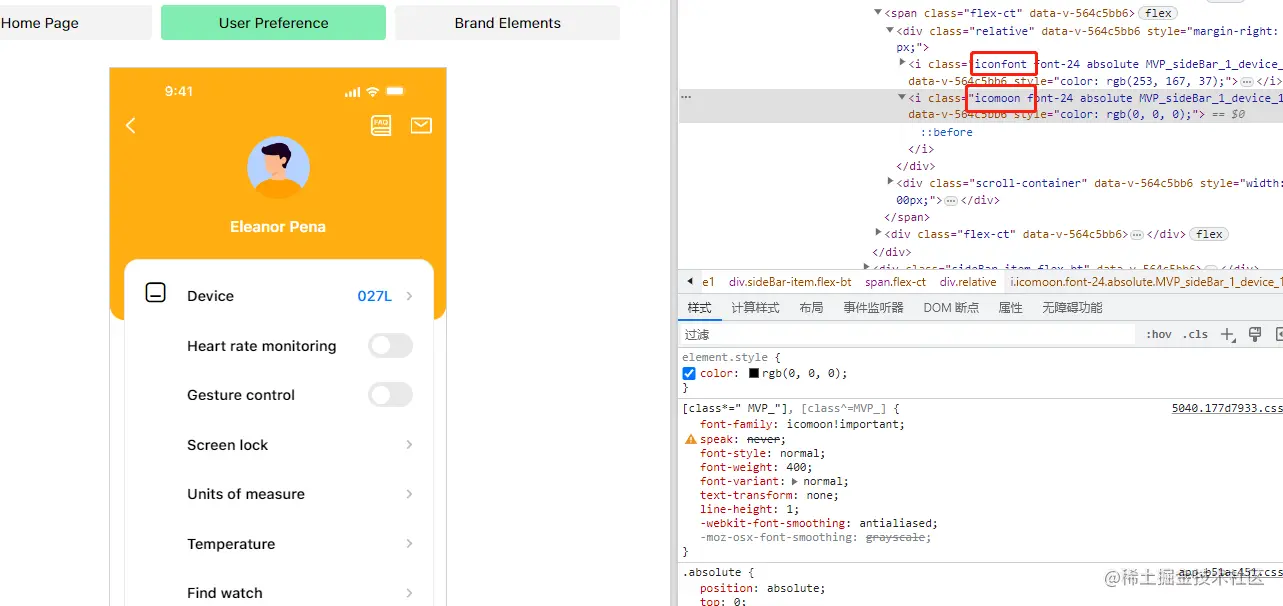Click the black color swatch
Image resolution: width=1283 pixels, height=606 pixels.
point(754,374)
